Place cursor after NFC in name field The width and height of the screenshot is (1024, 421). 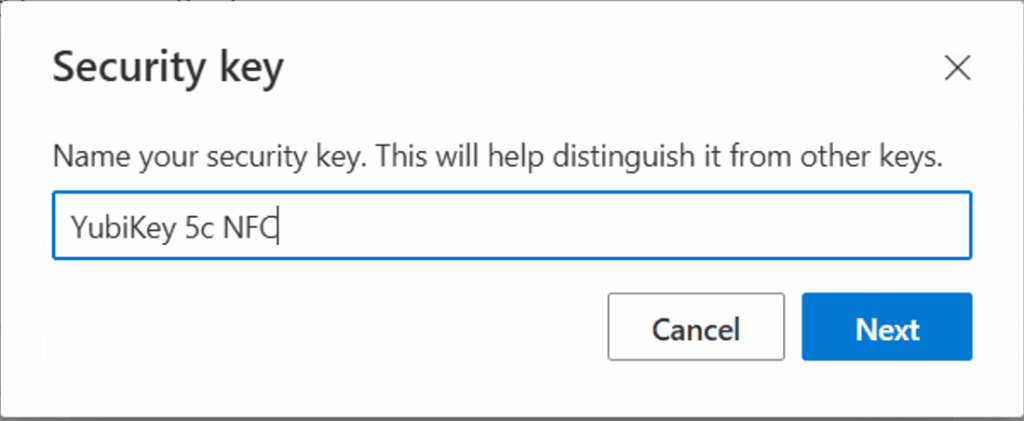tap(279, 227)
